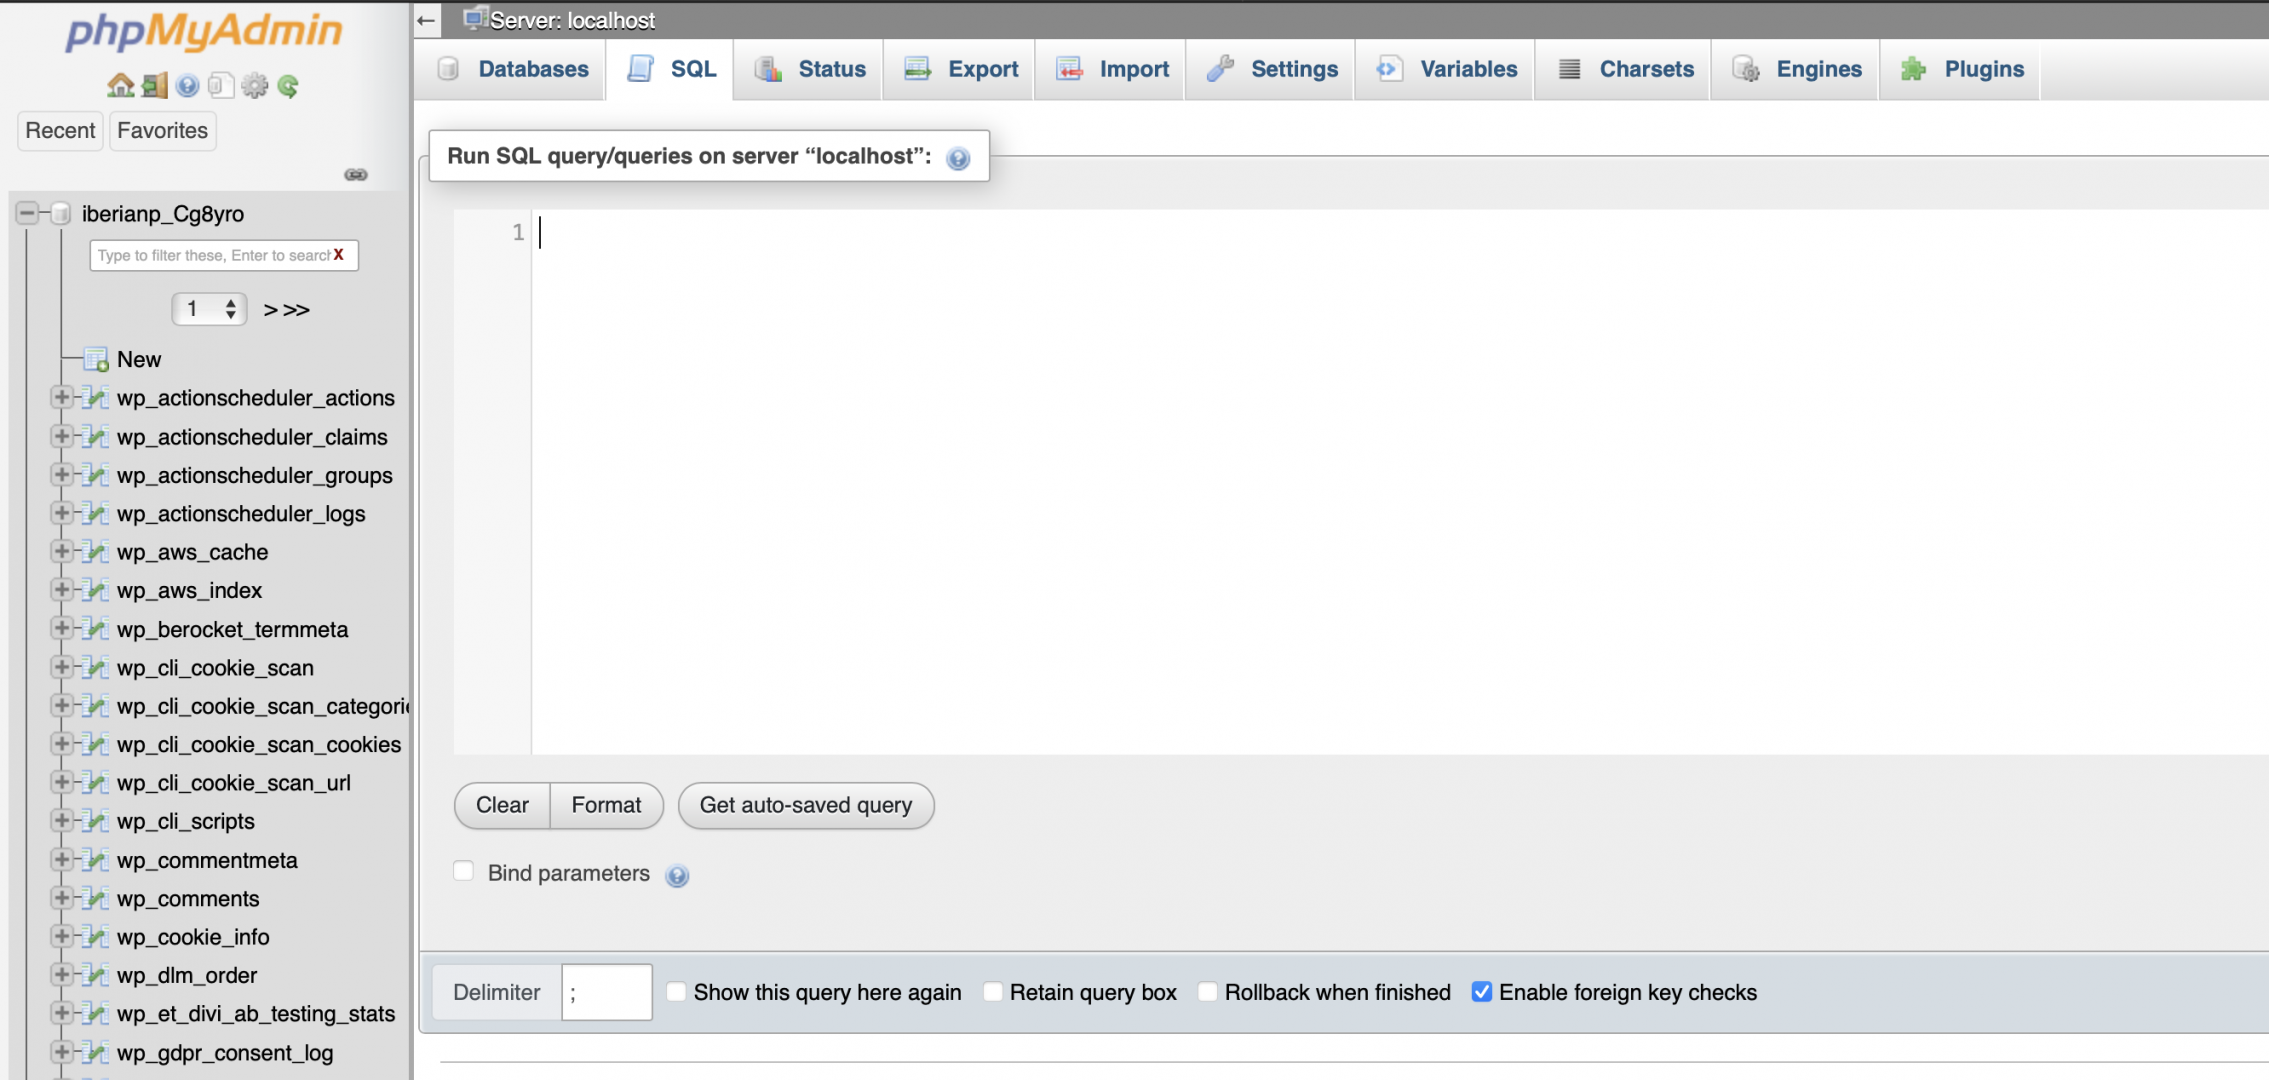The width and height of the screenshot is (2269, 1080).
Task: Enable the Bind parameters checkbox
Action: (x=463, y=871)
